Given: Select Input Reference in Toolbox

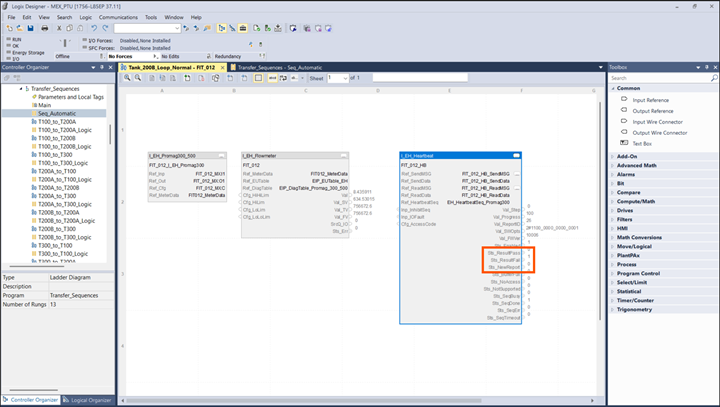Looking at the screenshot, I should coord(650,100).
